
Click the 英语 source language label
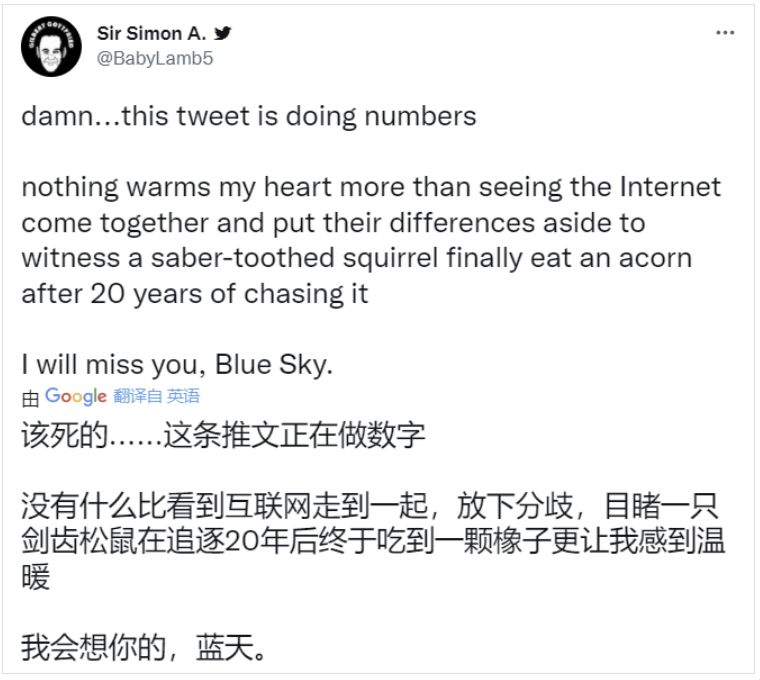click(183, 397)
